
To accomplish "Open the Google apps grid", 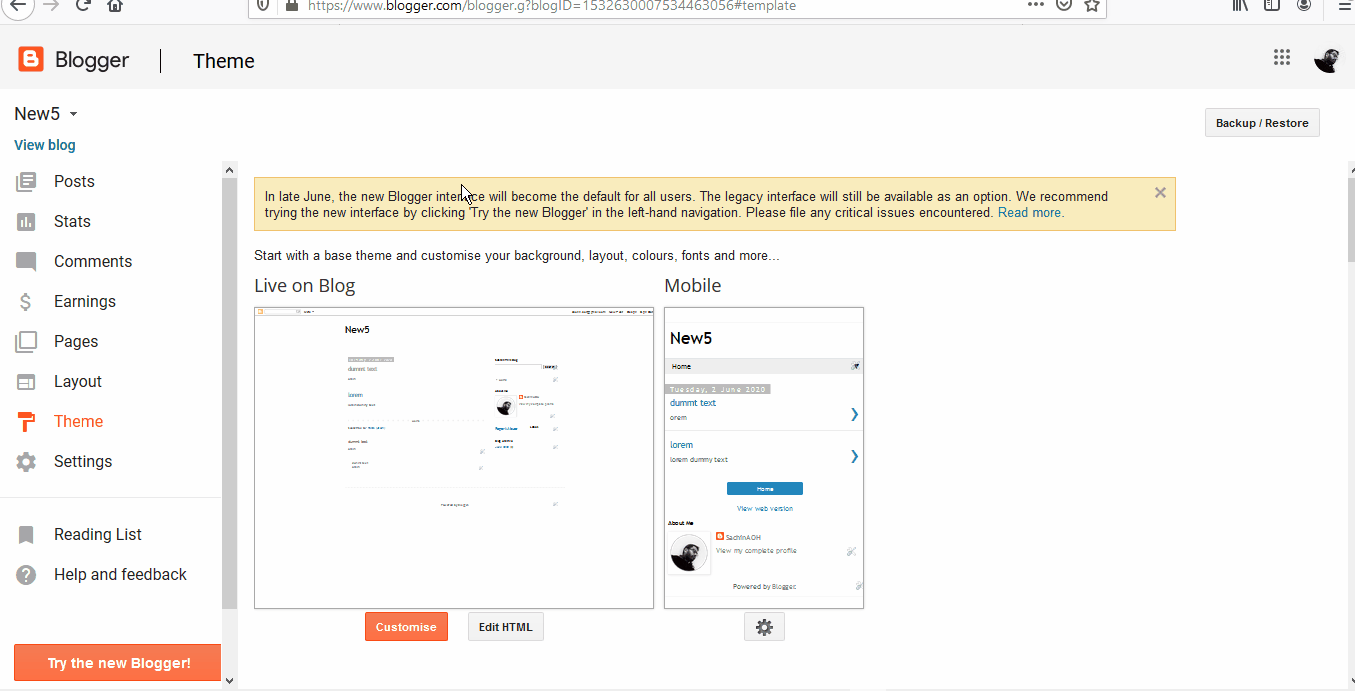I will coord(1282,58).
